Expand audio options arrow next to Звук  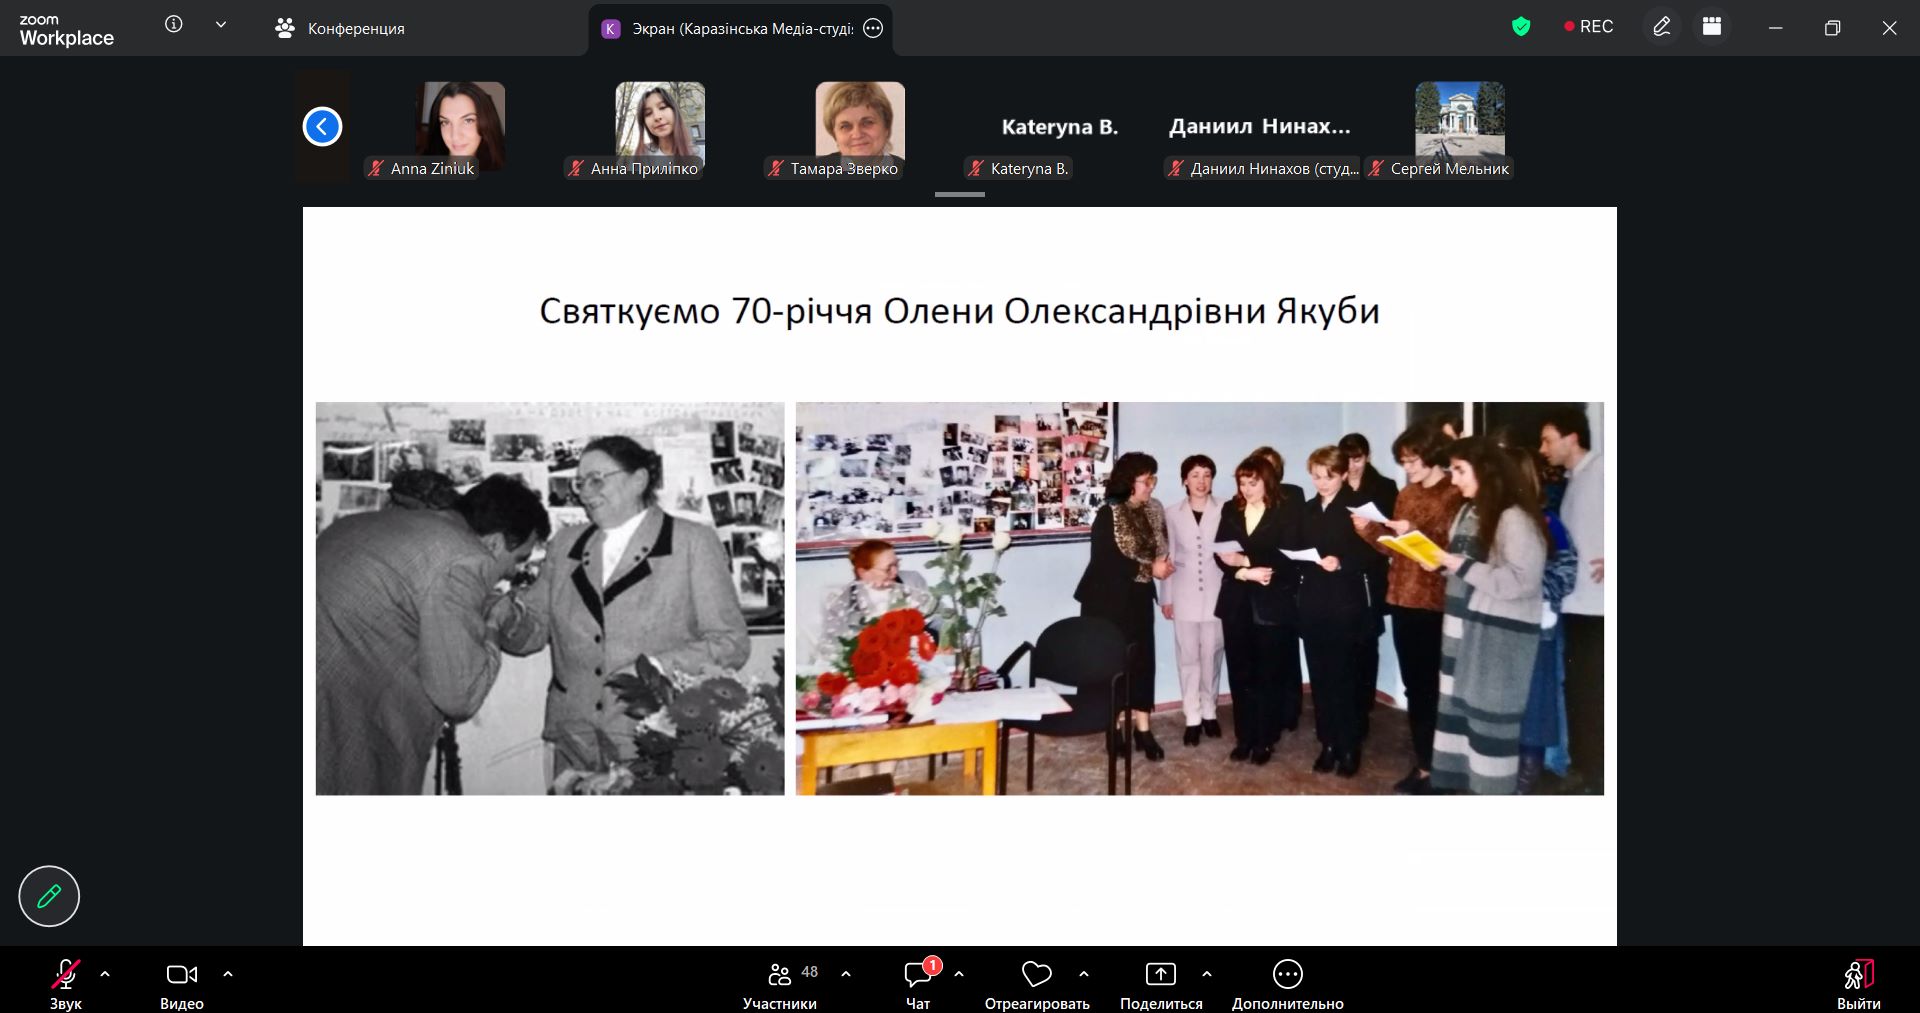[105, 974]
